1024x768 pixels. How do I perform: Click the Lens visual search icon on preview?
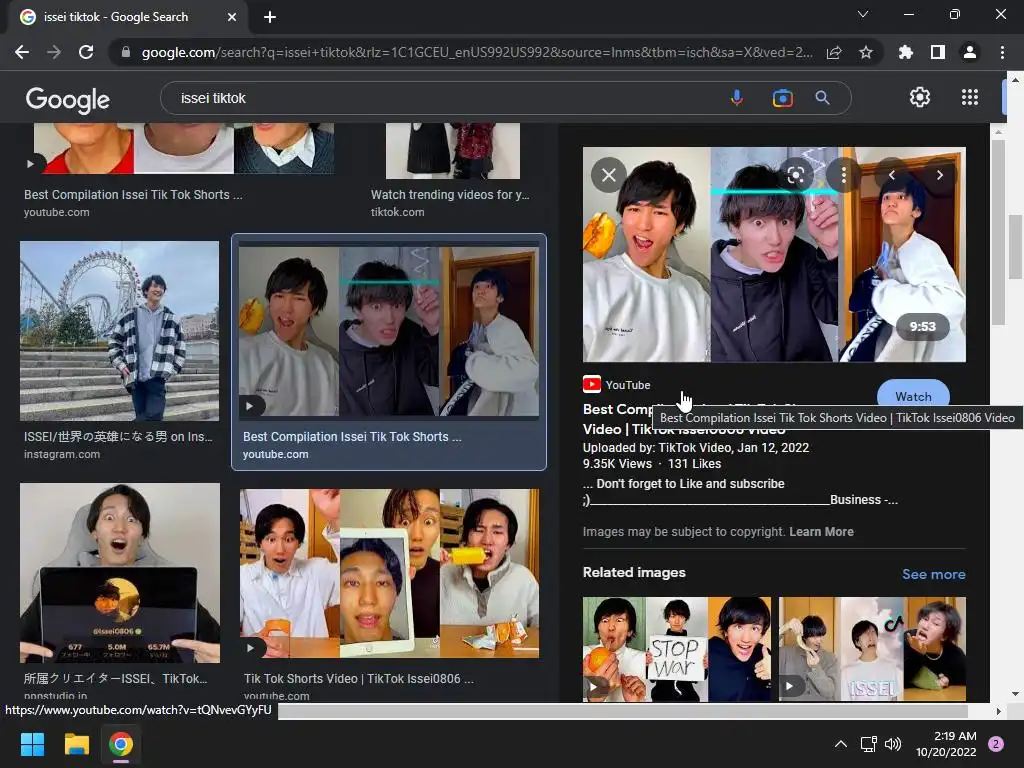coord(795,175)
